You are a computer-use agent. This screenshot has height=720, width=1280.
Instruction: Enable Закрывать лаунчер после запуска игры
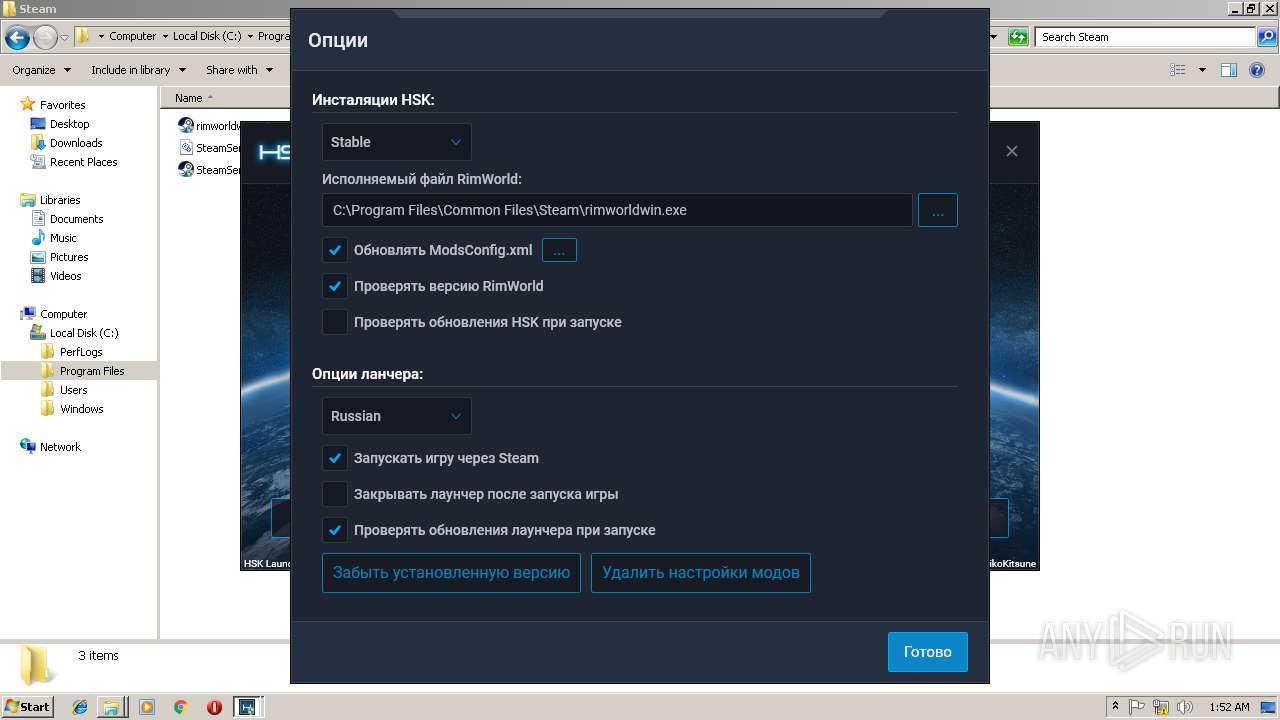tap(335, 494)
